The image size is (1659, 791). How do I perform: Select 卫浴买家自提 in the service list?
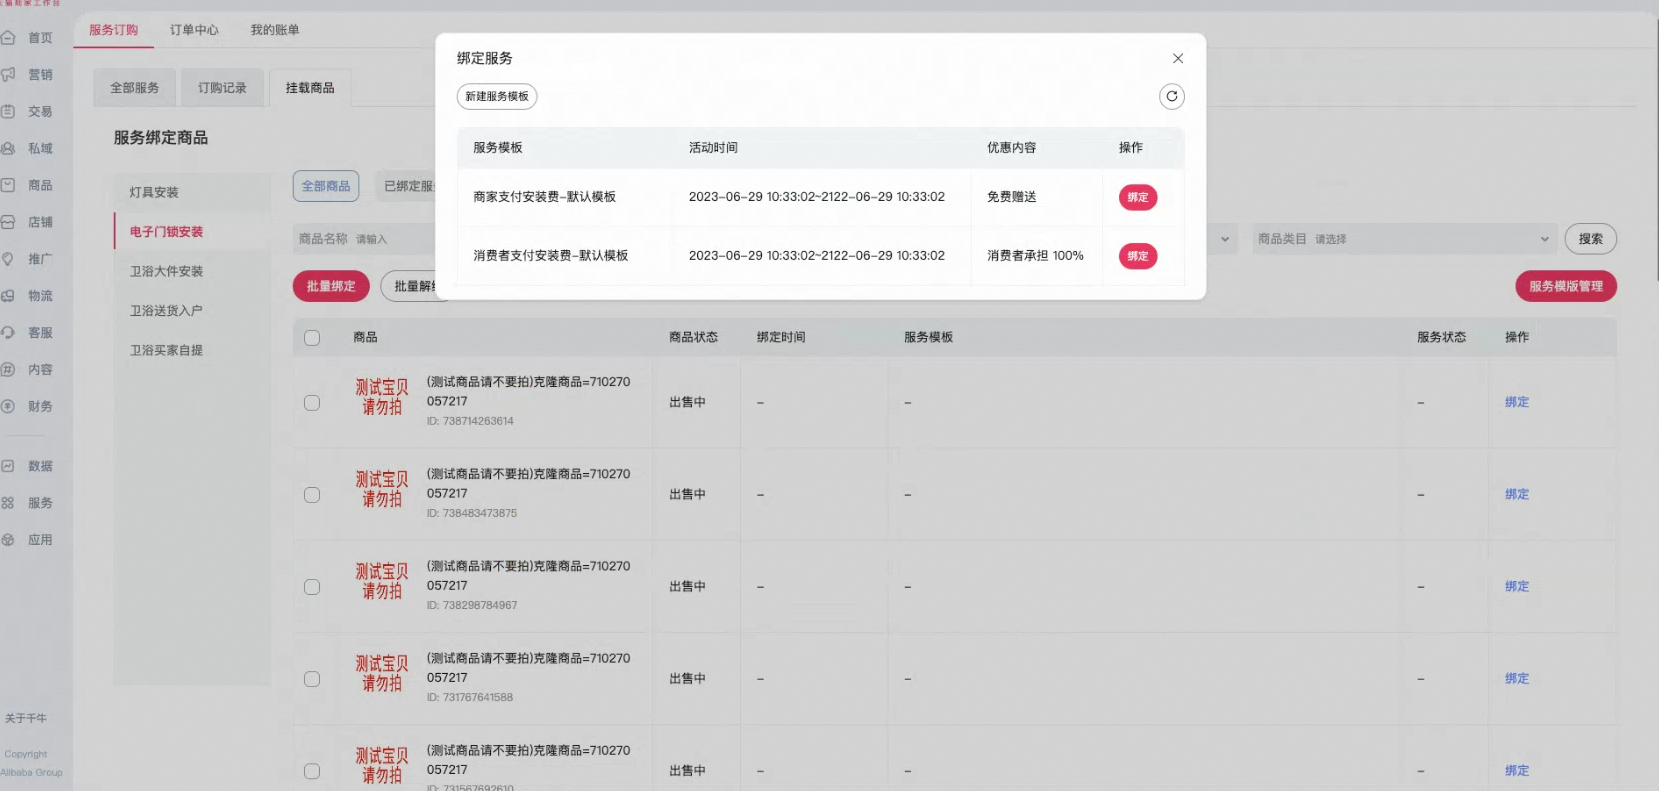[192, 350]
